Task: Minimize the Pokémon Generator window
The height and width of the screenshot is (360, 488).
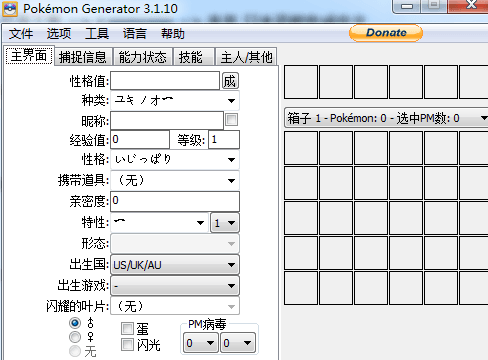Action: 407,6
